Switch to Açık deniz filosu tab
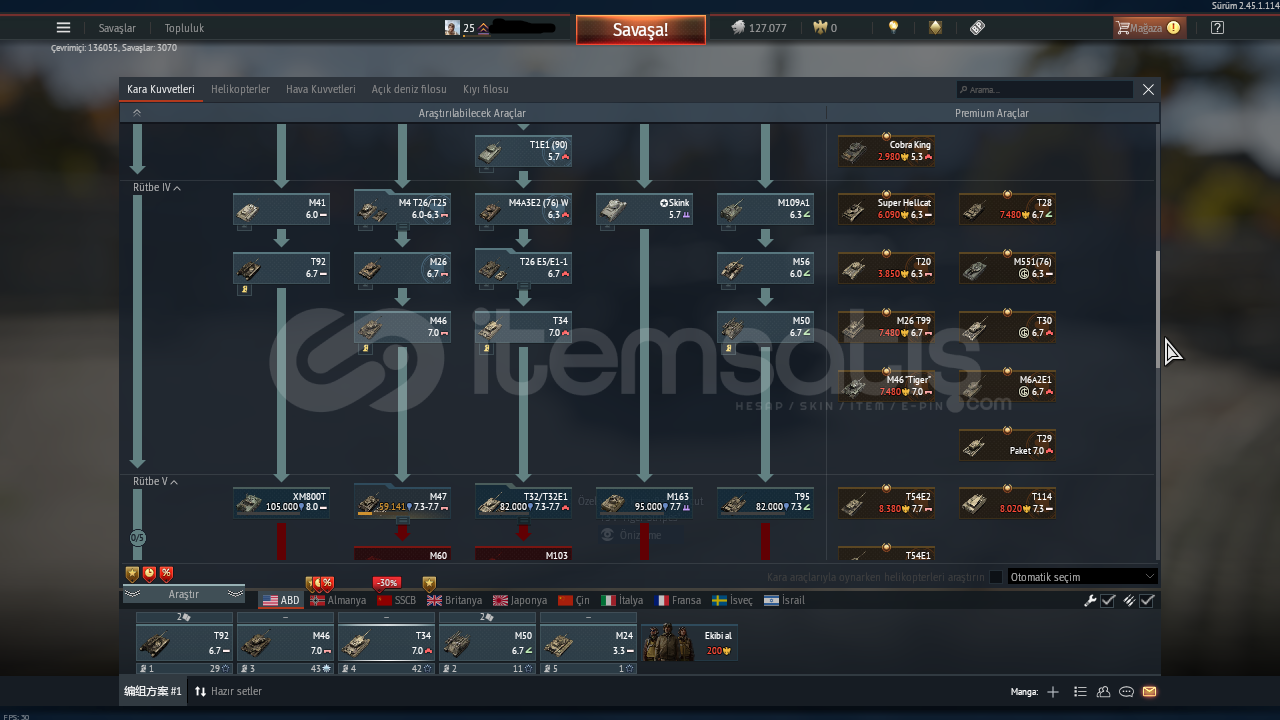Viewport: 1280px width, 720px height. (409, 89)
